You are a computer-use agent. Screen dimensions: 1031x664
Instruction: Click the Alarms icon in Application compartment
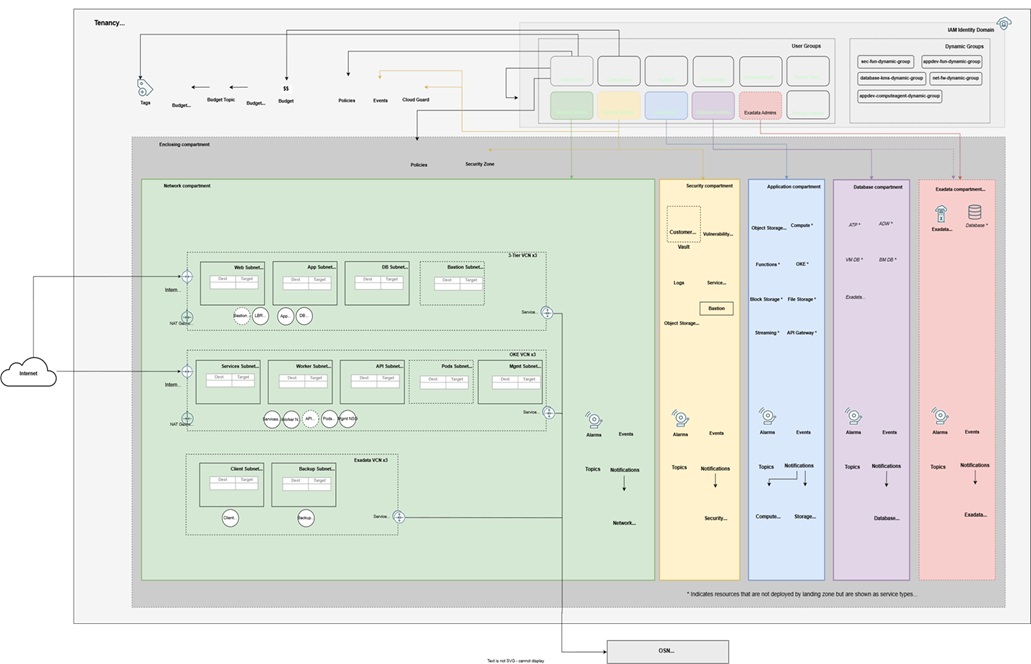(767, 416)
